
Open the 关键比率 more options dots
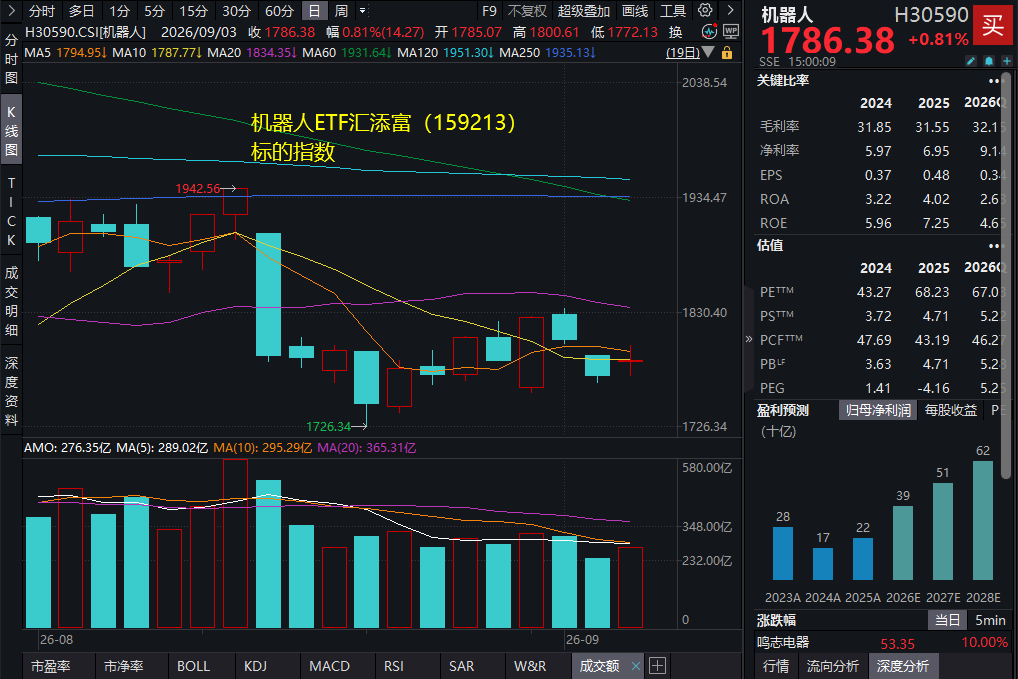pos(994,81)
